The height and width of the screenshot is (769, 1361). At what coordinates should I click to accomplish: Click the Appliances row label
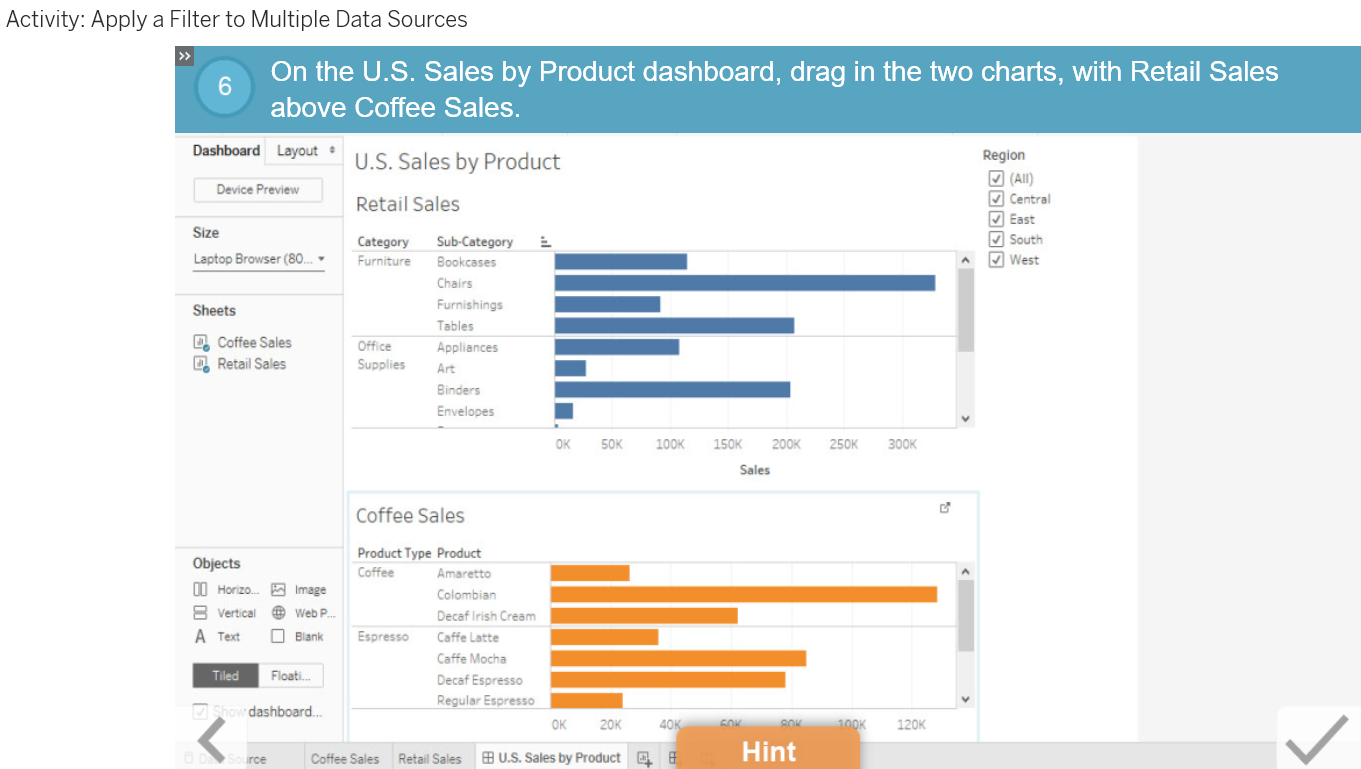point(467,347)
